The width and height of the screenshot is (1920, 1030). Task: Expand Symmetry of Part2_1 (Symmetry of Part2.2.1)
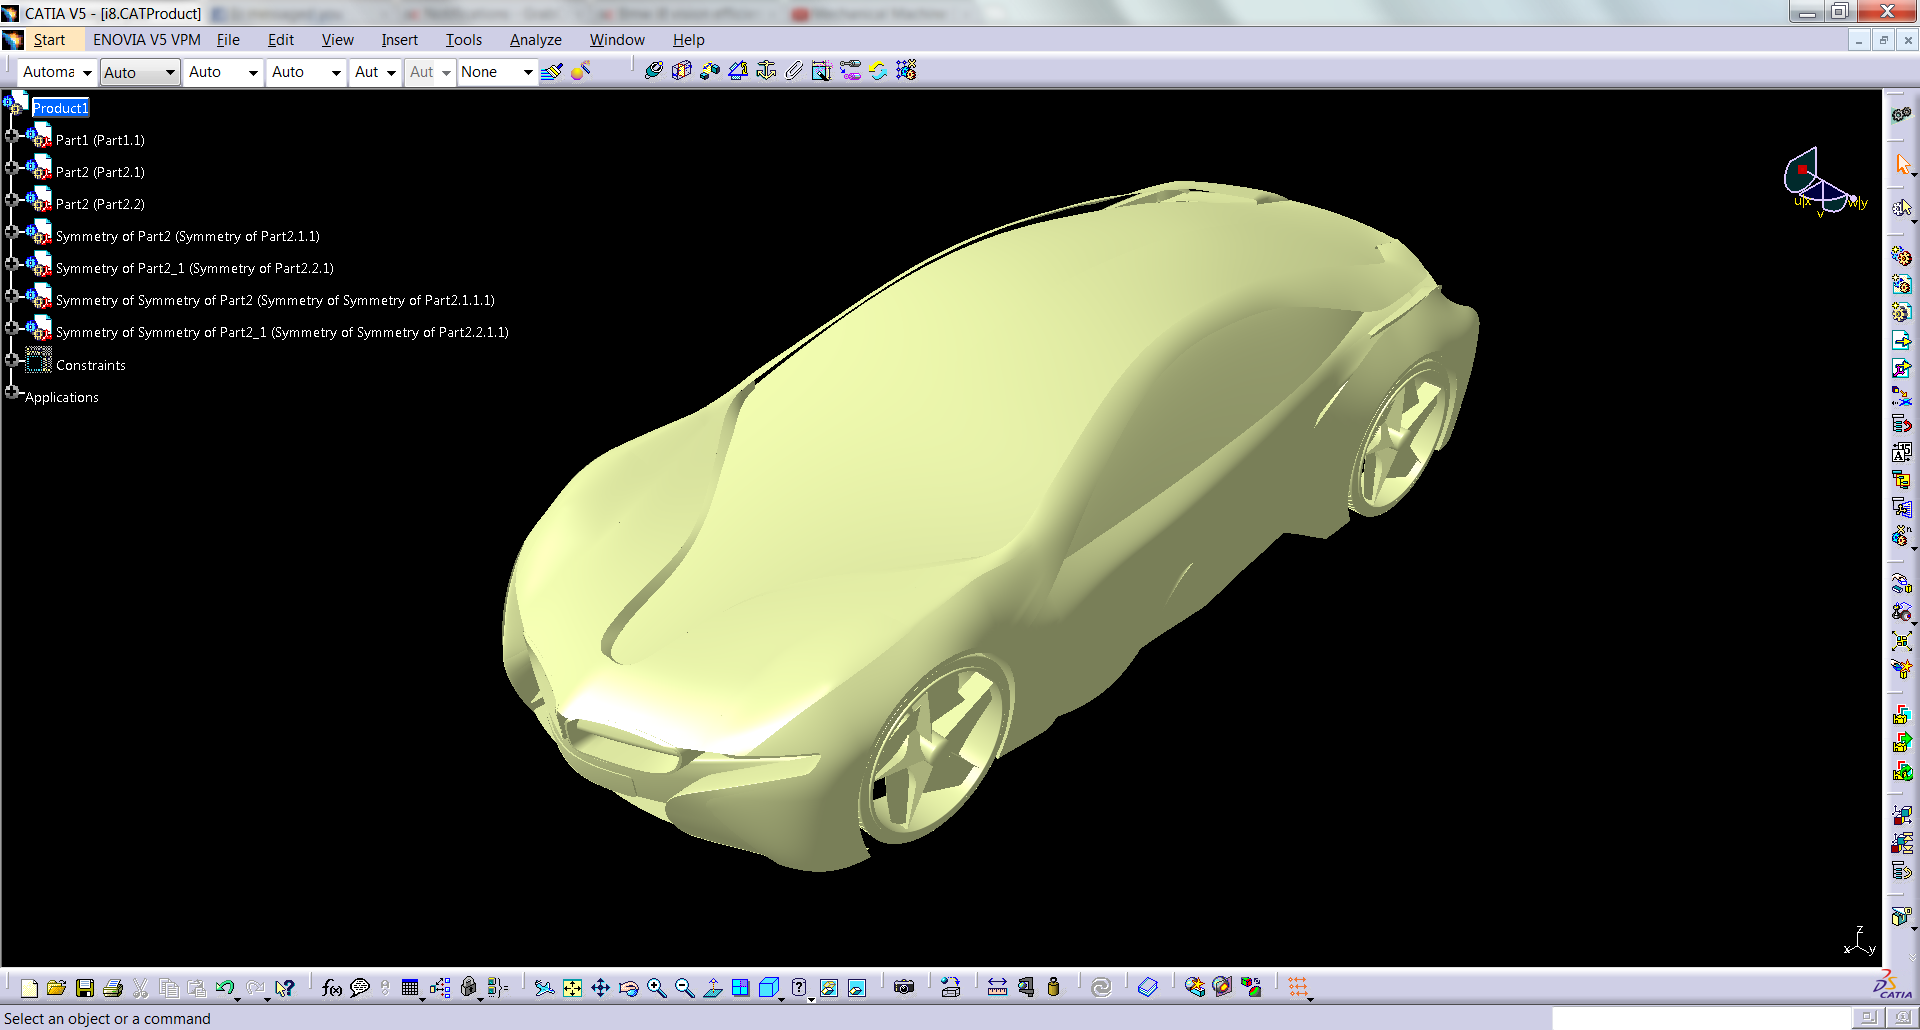tap(11, 264)
